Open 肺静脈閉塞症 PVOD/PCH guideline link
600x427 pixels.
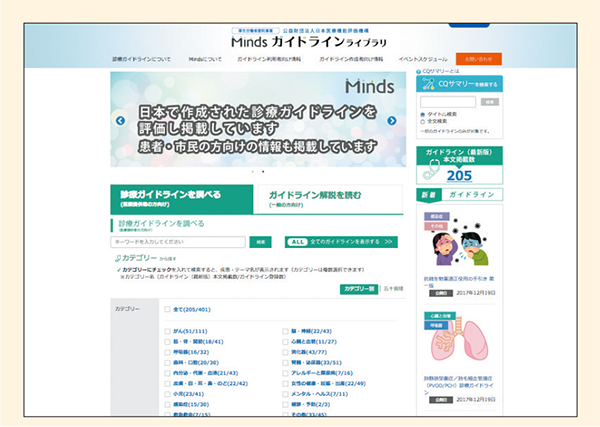point(458,385)
